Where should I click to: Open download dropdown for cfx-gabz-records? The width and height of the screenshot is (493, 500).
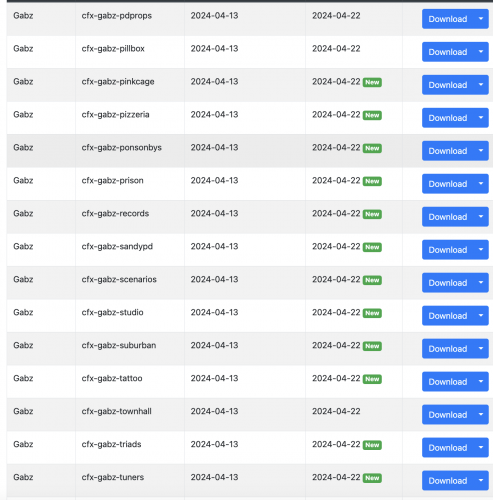[481, 217]
